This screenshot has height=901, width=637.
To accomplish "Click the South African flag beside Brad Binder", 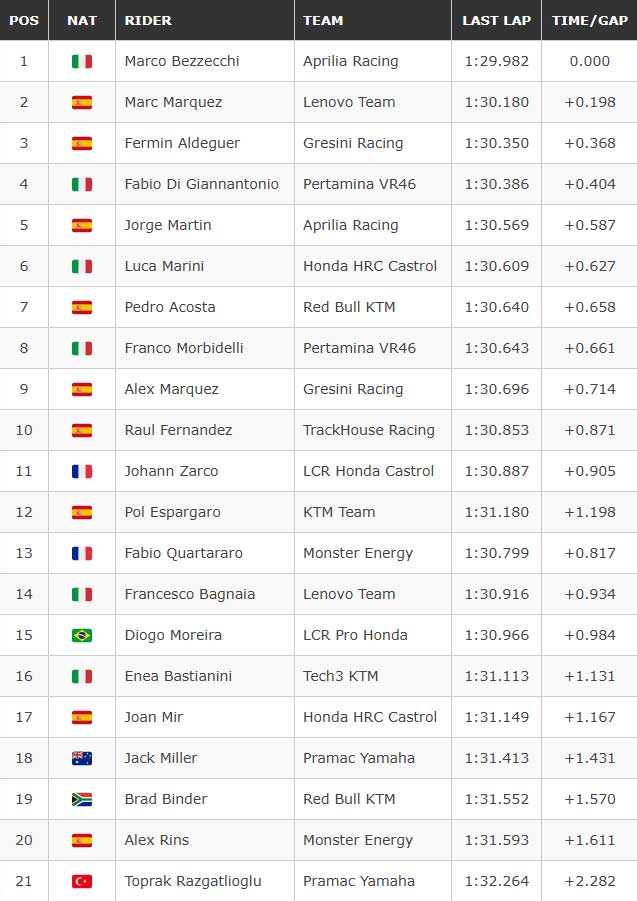I will [x=82, y=799].
